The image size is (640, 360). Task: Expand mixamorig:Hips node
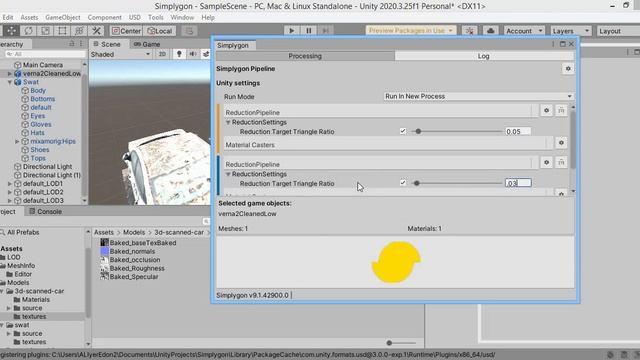(17, 141)
